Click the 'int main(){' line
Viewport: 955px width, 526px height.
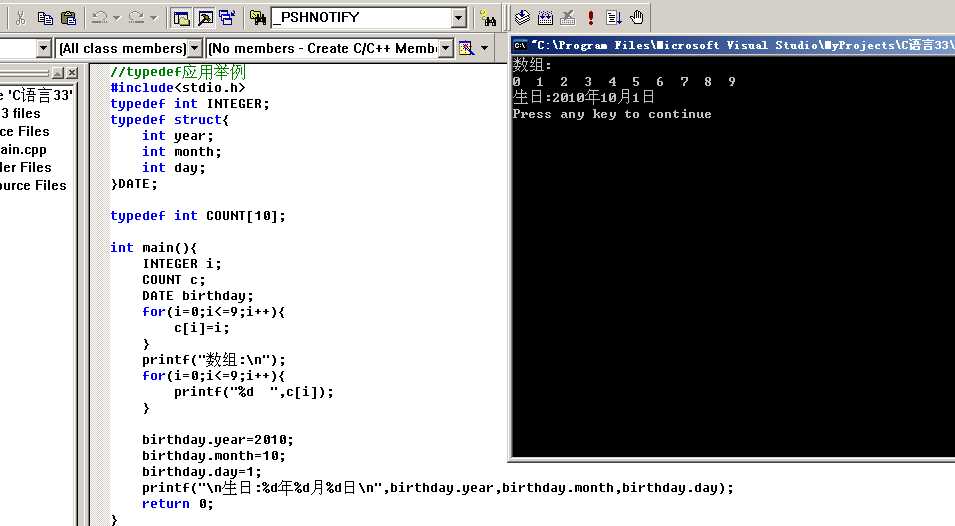tap(153, 248)
